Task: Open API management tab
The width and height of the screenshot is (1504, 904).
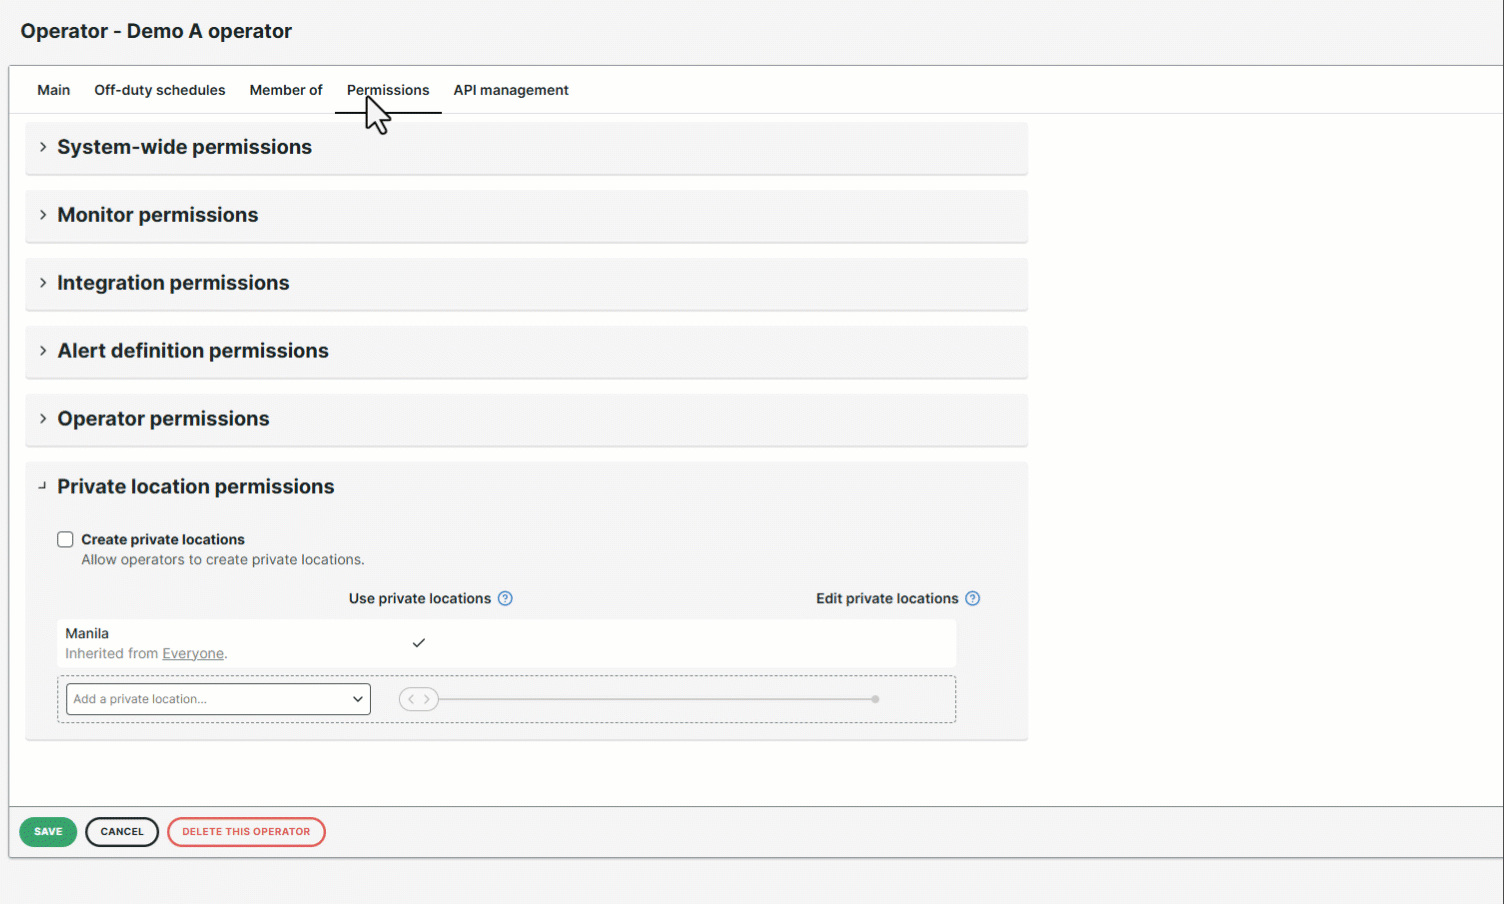Action: point(511,90)
